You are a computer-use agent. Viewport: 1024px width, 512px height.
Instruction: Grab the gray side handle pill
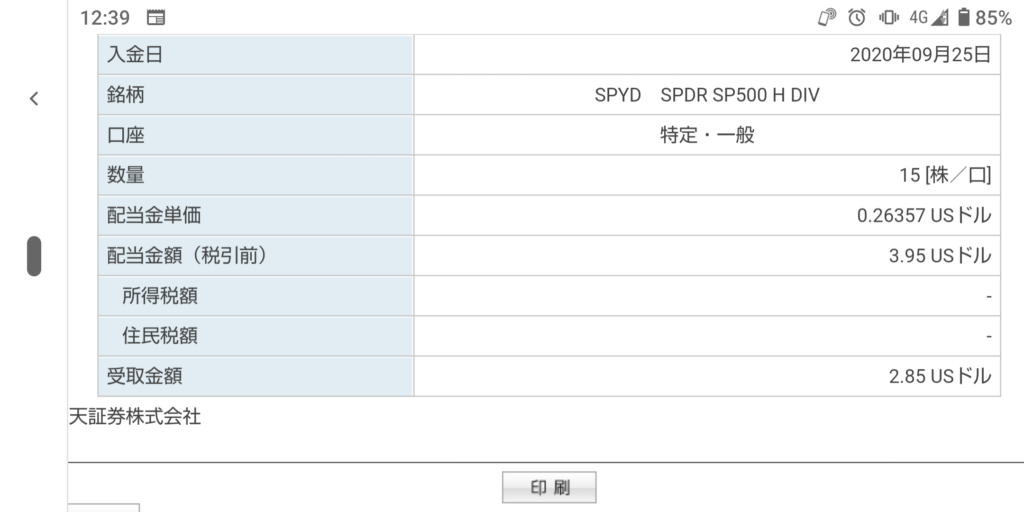(34, 256)
